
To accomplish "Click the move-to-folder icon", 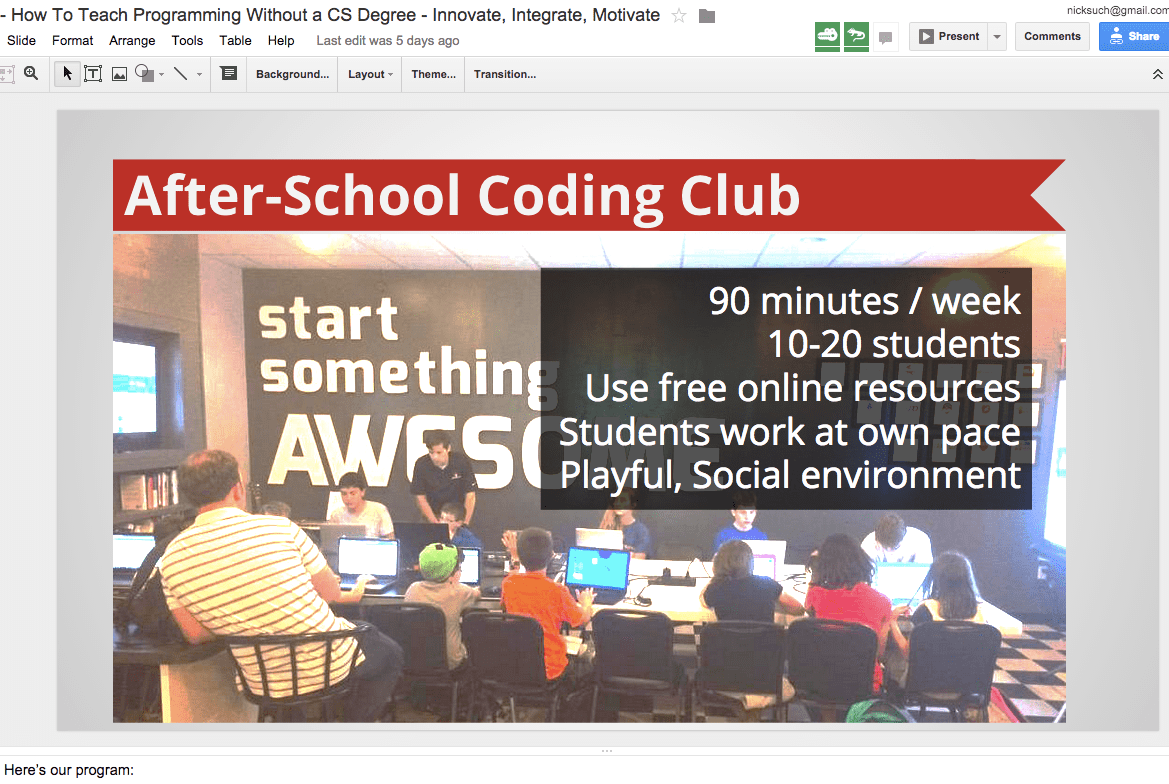I will coord(707,16).
